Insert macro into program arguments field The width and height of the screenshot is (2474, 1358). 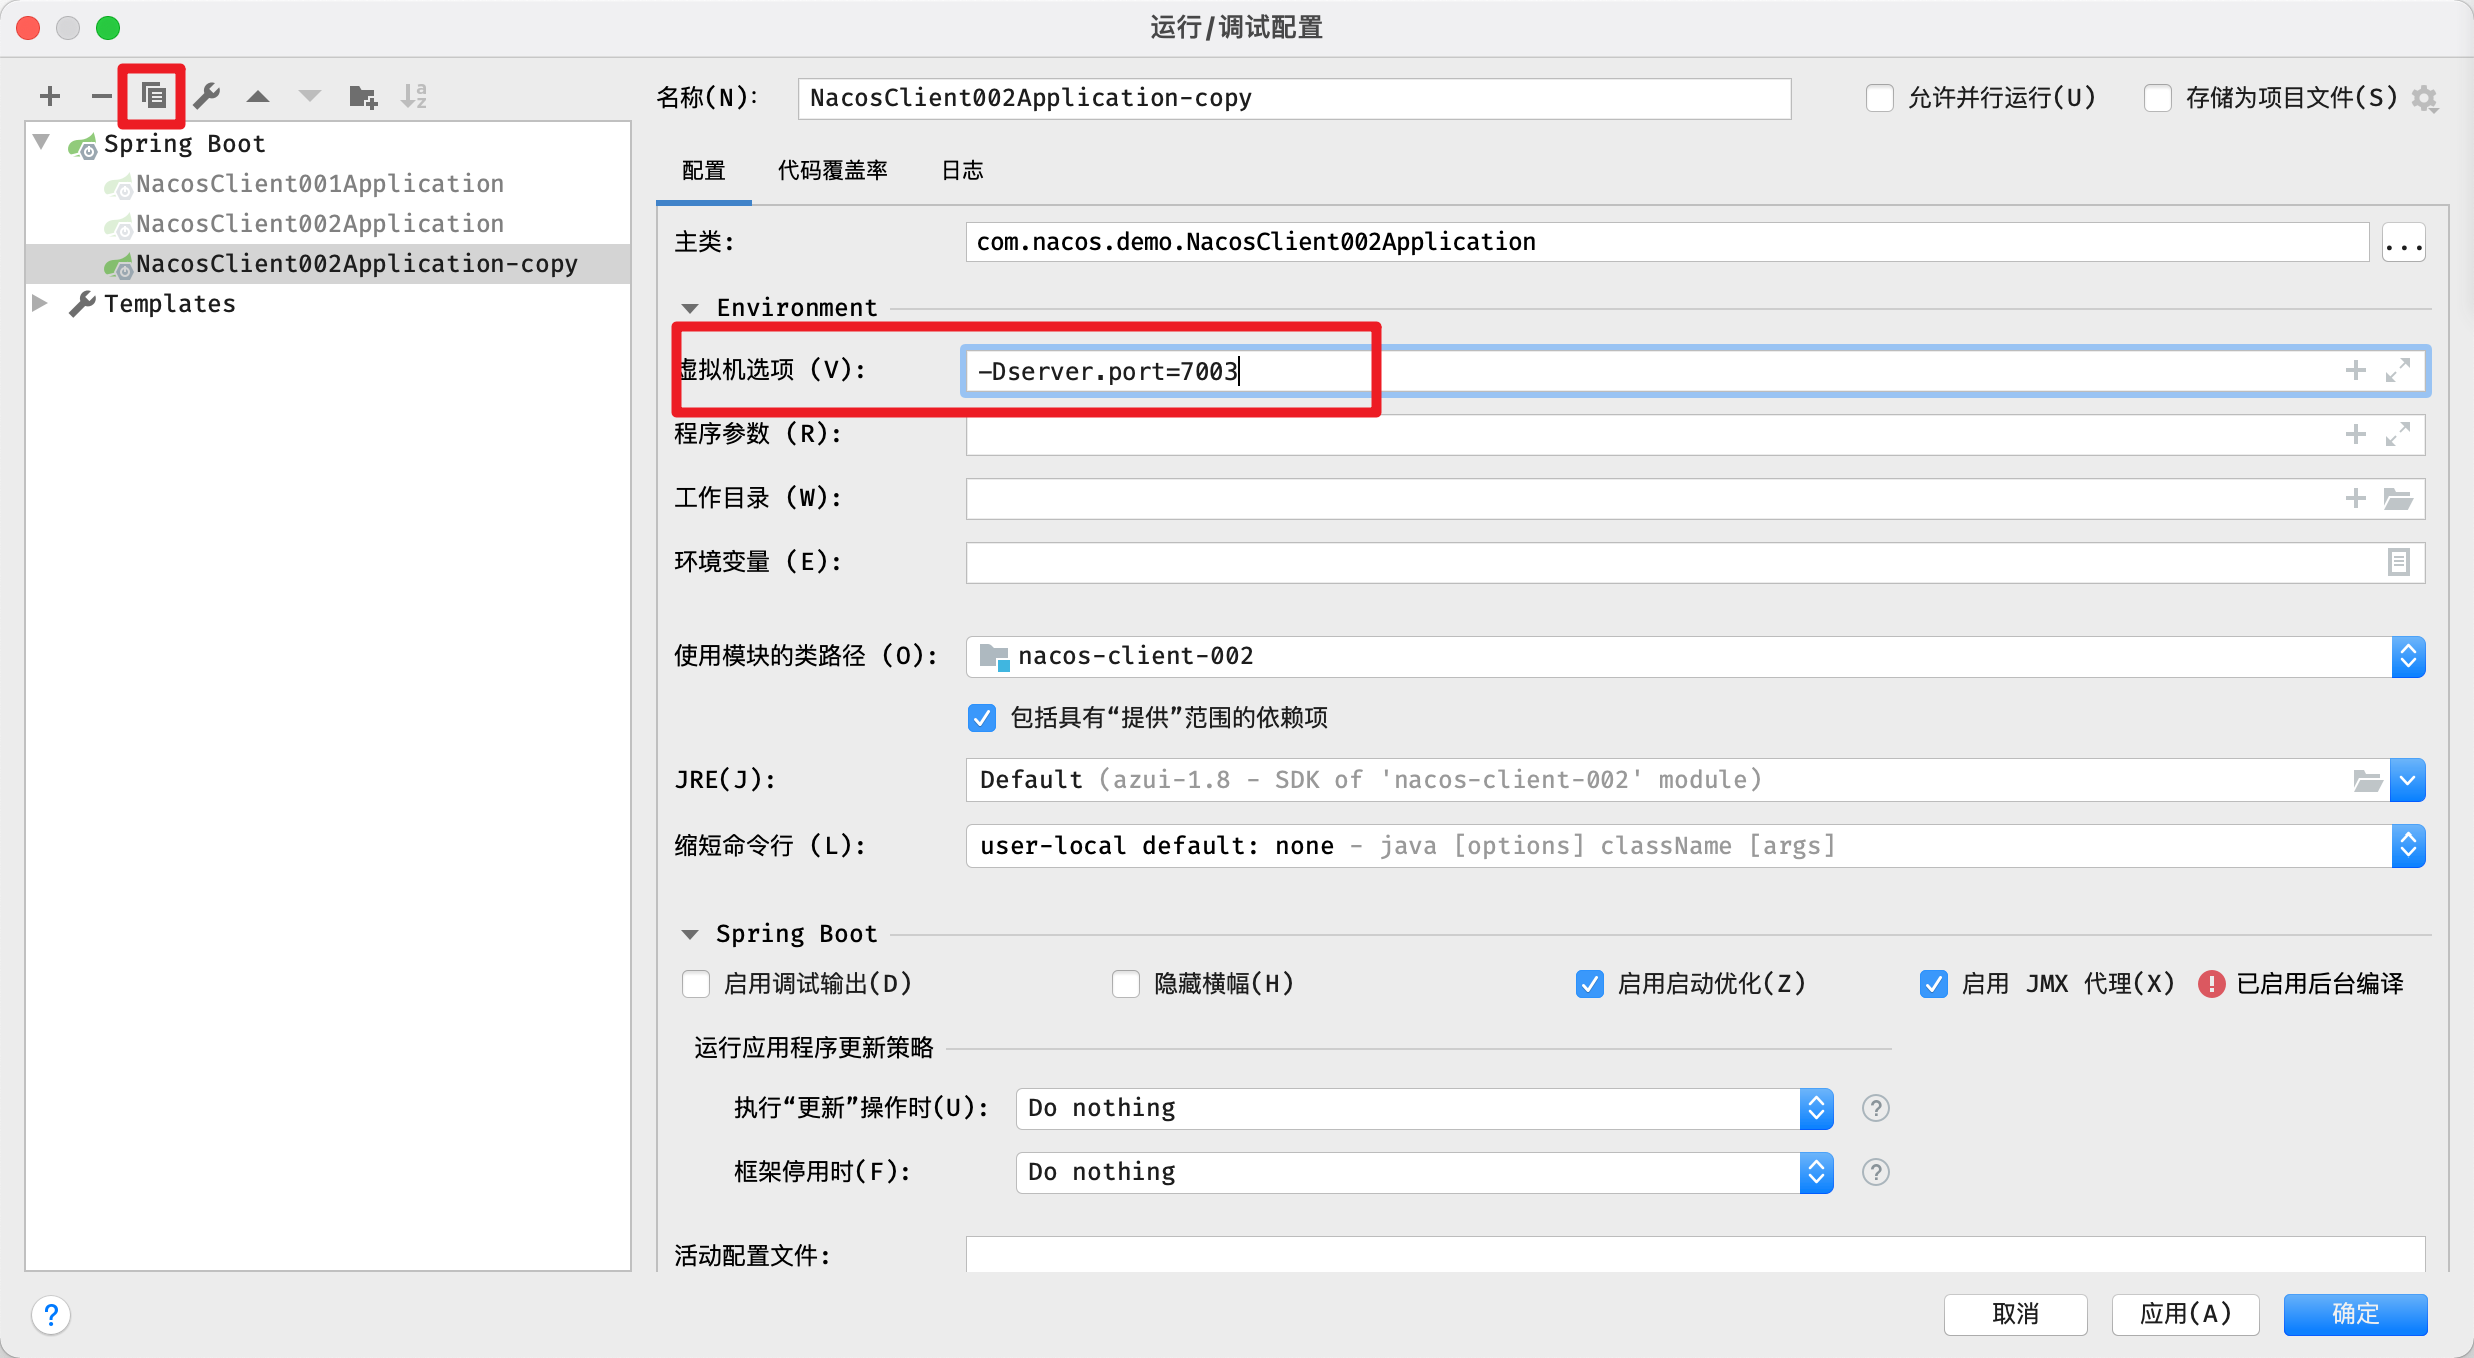click(2356, 434)
